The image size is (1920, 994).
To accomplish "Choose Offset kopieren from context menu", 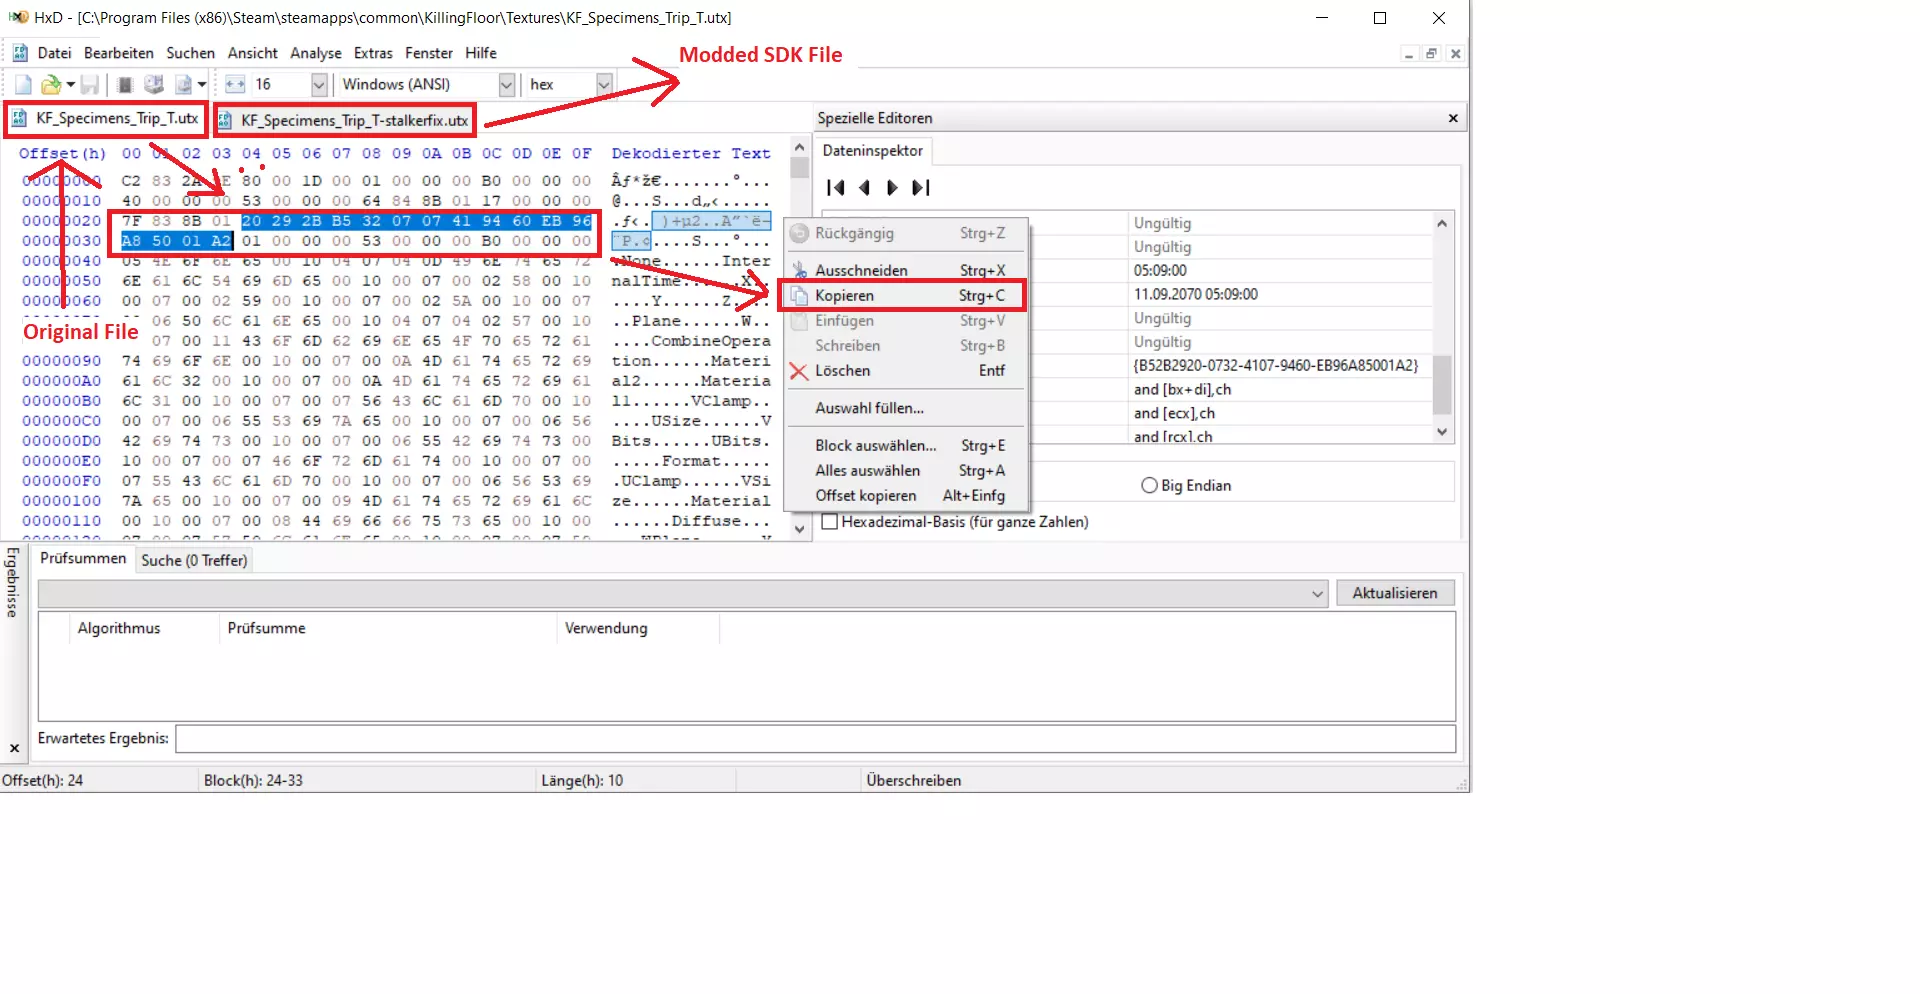I will [906, 496].
